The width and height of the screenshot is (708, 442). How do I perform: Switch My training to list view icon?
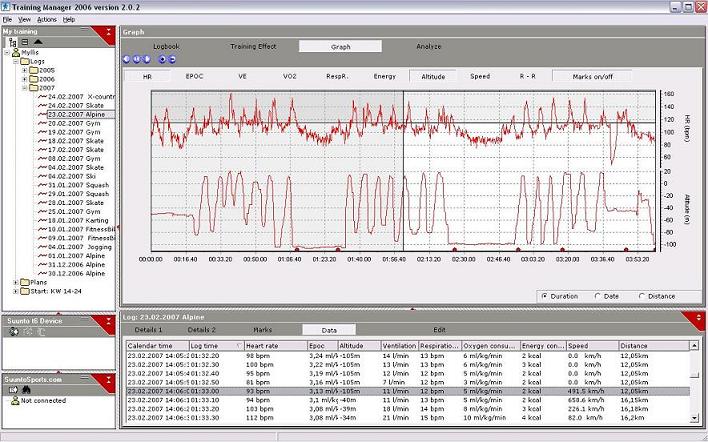pyautogui.click(x=25, y=42)
